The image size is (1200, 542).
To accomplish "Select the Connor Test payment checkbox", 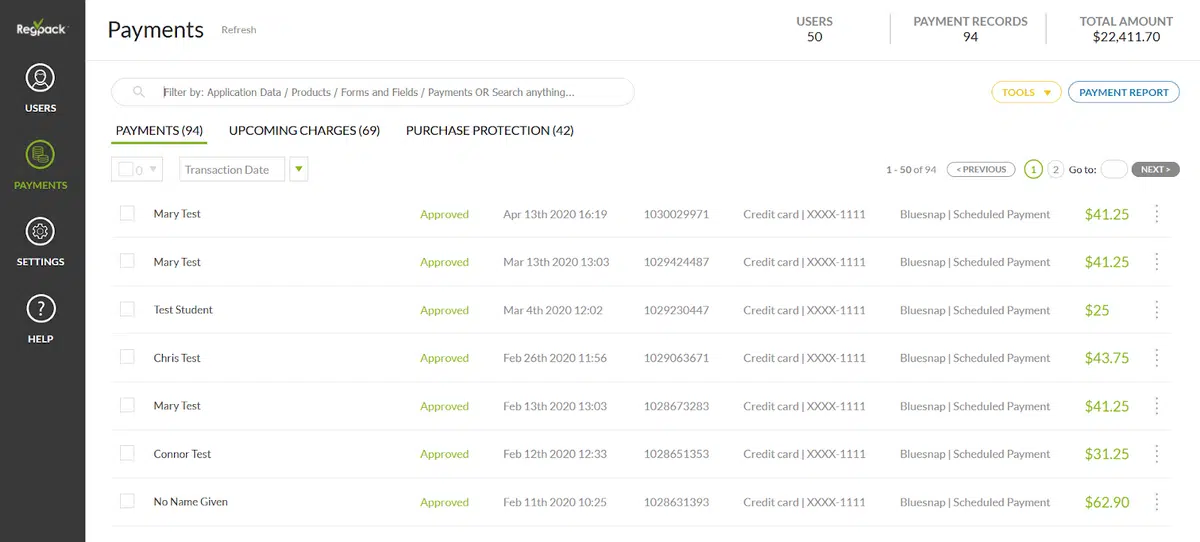I will (x=127, y=453).
